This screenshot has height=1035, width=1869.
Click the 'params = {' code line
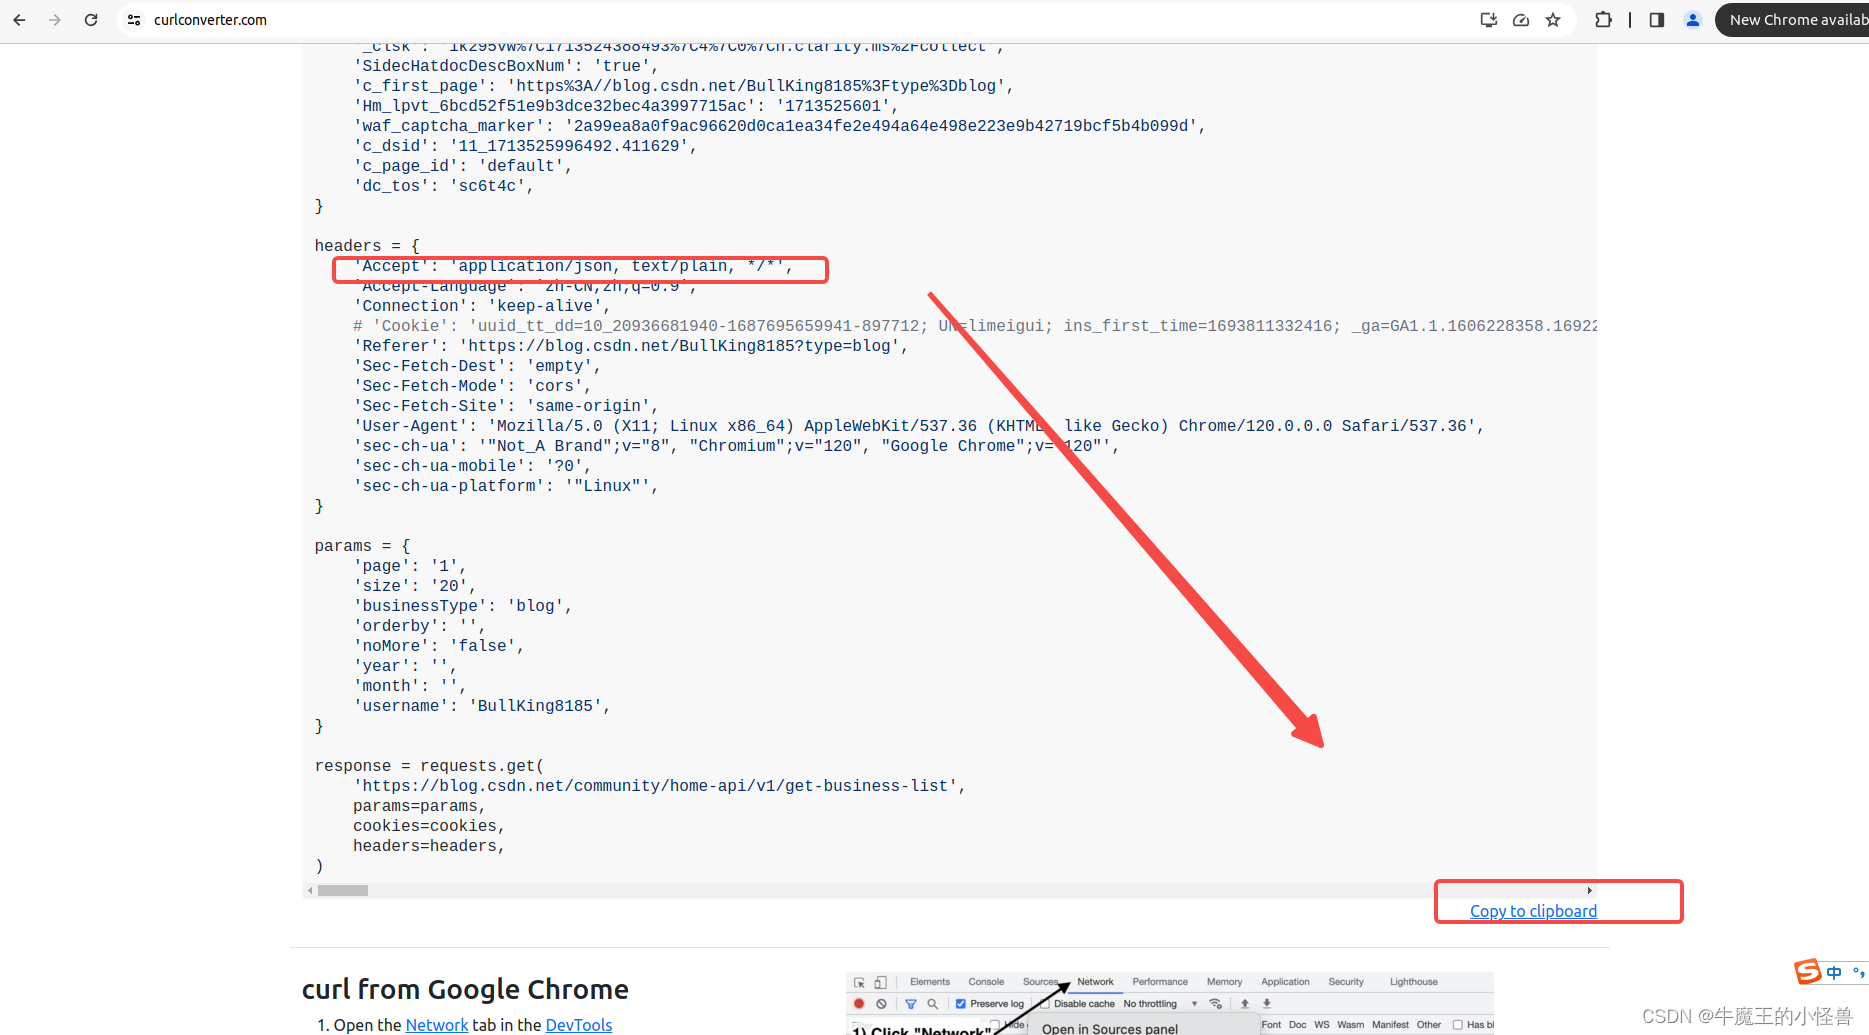[362, 546]
